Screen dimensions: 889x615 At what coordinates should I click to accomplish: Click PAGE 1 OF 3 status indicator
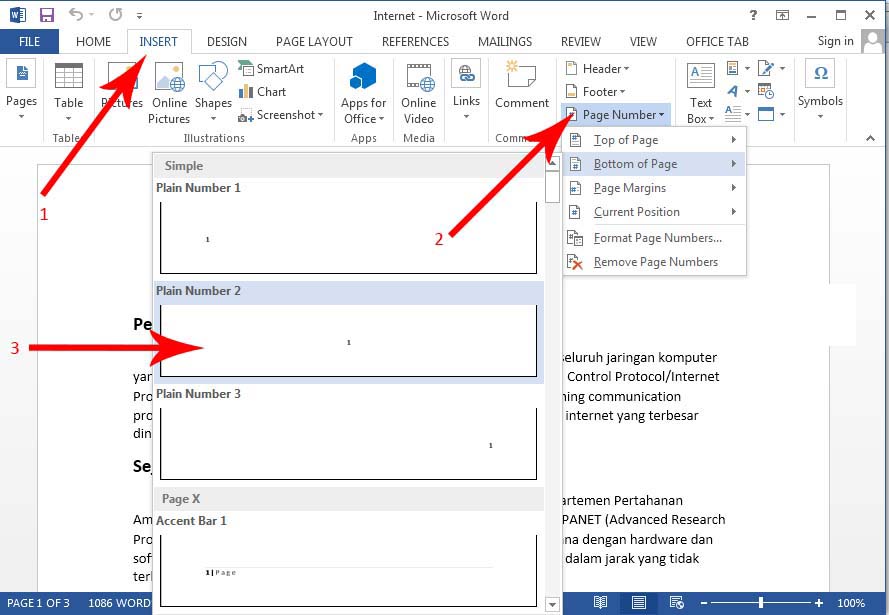point(39,603)
